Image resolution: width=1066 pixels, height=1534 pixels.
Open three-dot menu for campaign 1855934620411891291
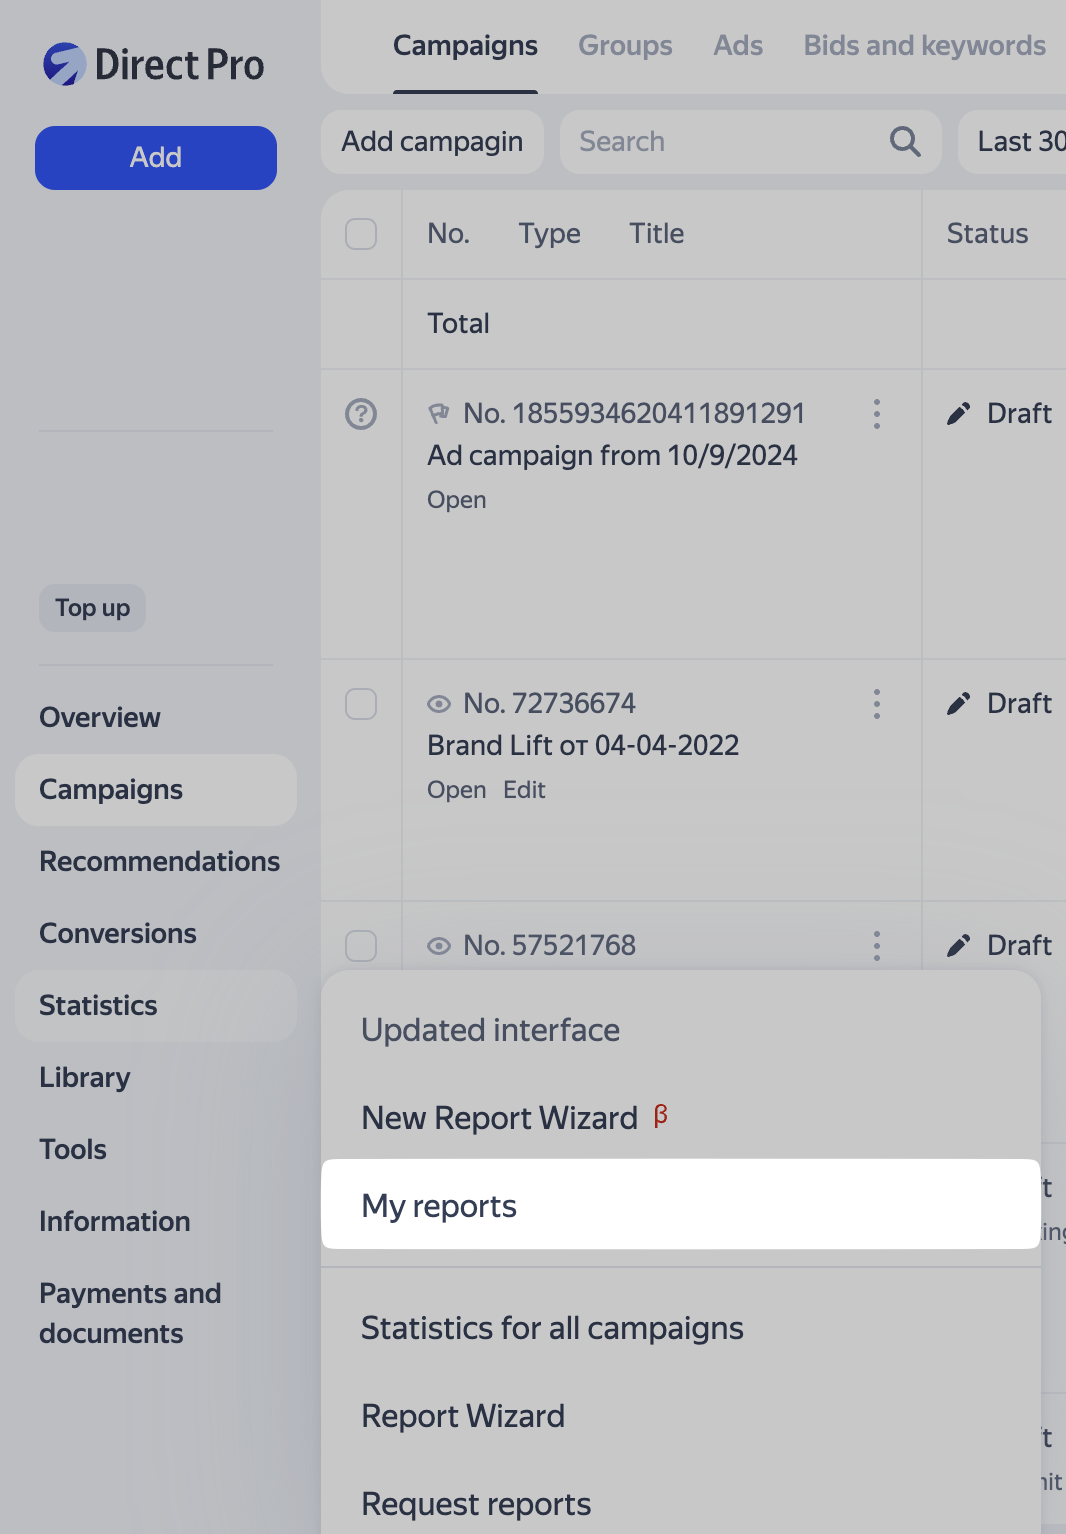click(x=876, y=414)
